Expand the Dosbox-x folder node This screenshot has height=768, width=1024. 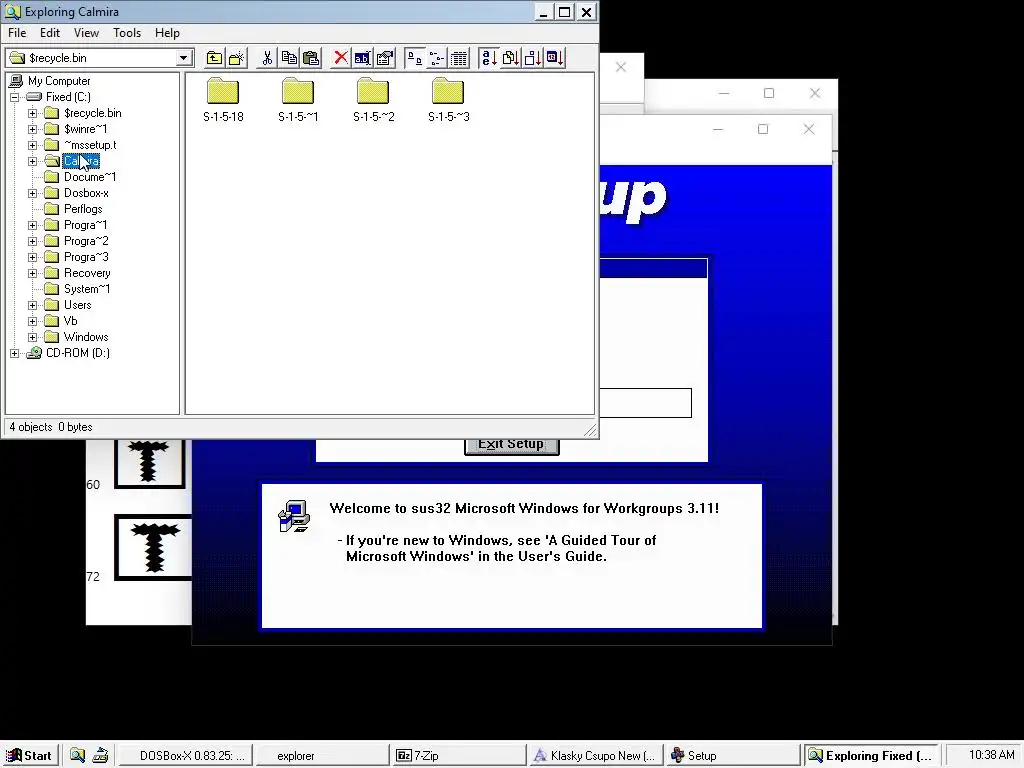(33, 193)
